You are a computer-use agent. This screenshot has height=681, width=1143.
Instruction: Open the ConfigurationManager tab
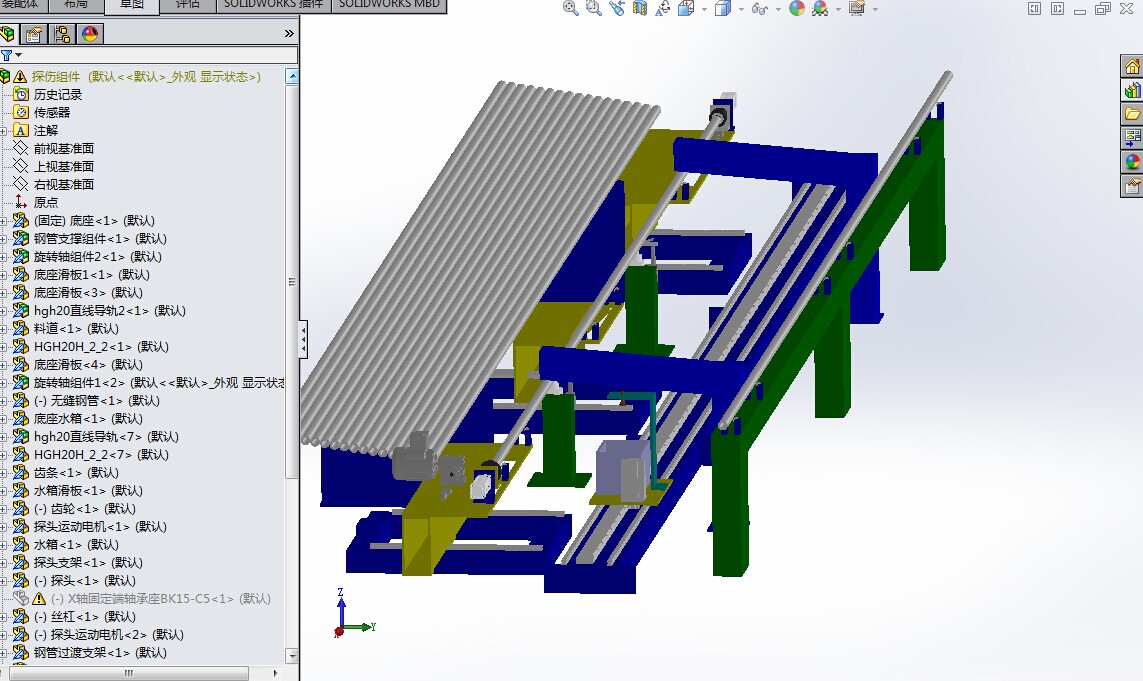[62, 34]
